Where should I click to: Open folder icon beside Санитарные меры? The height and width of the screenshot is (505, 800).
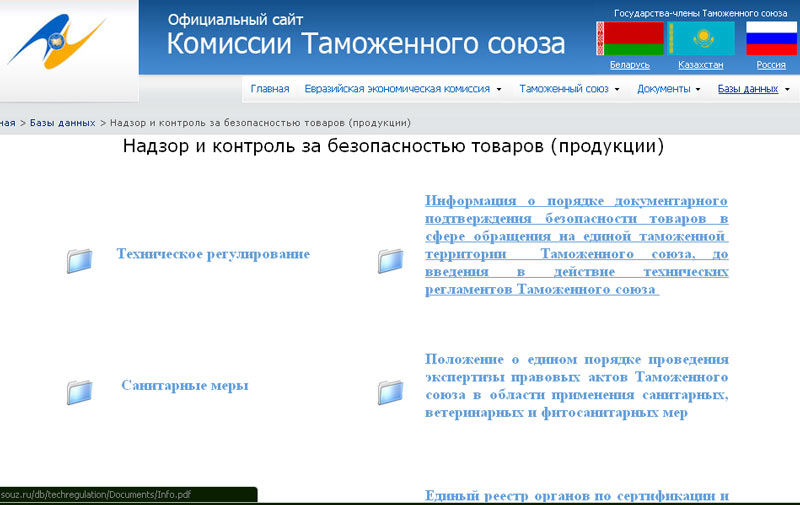[80, 392]
